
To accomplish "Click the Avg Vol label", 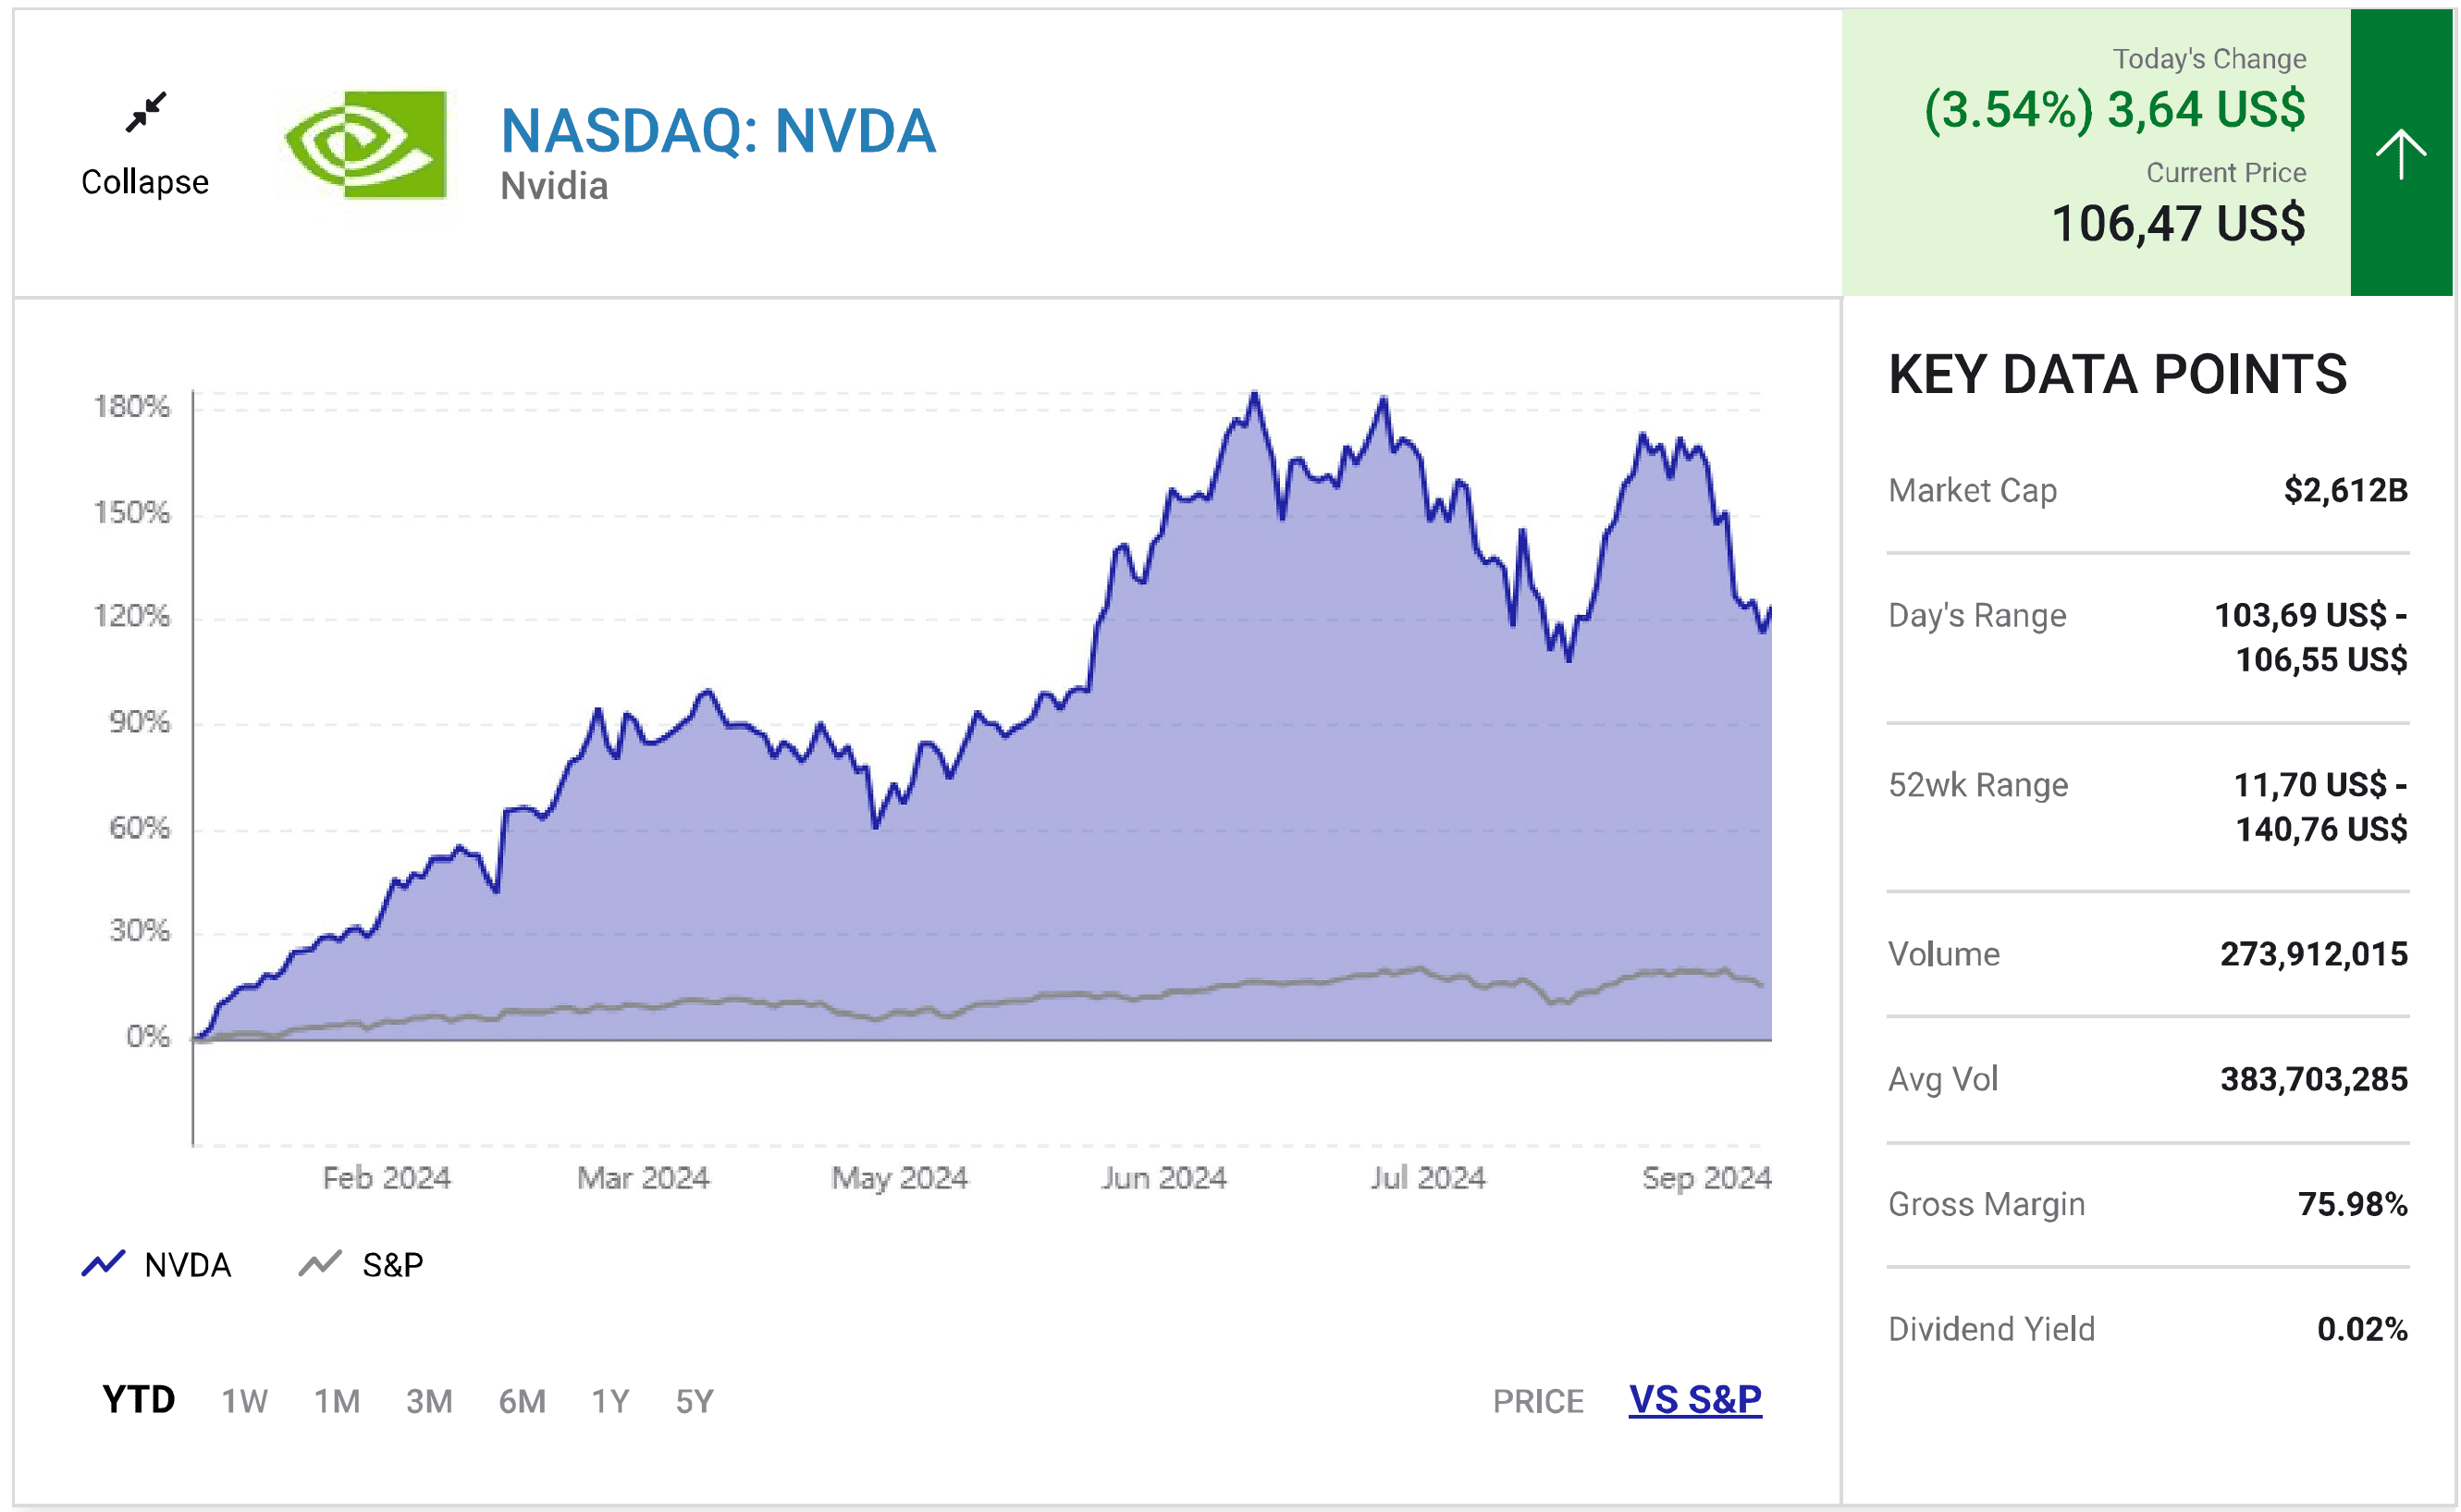I will pos(1942,1079).
